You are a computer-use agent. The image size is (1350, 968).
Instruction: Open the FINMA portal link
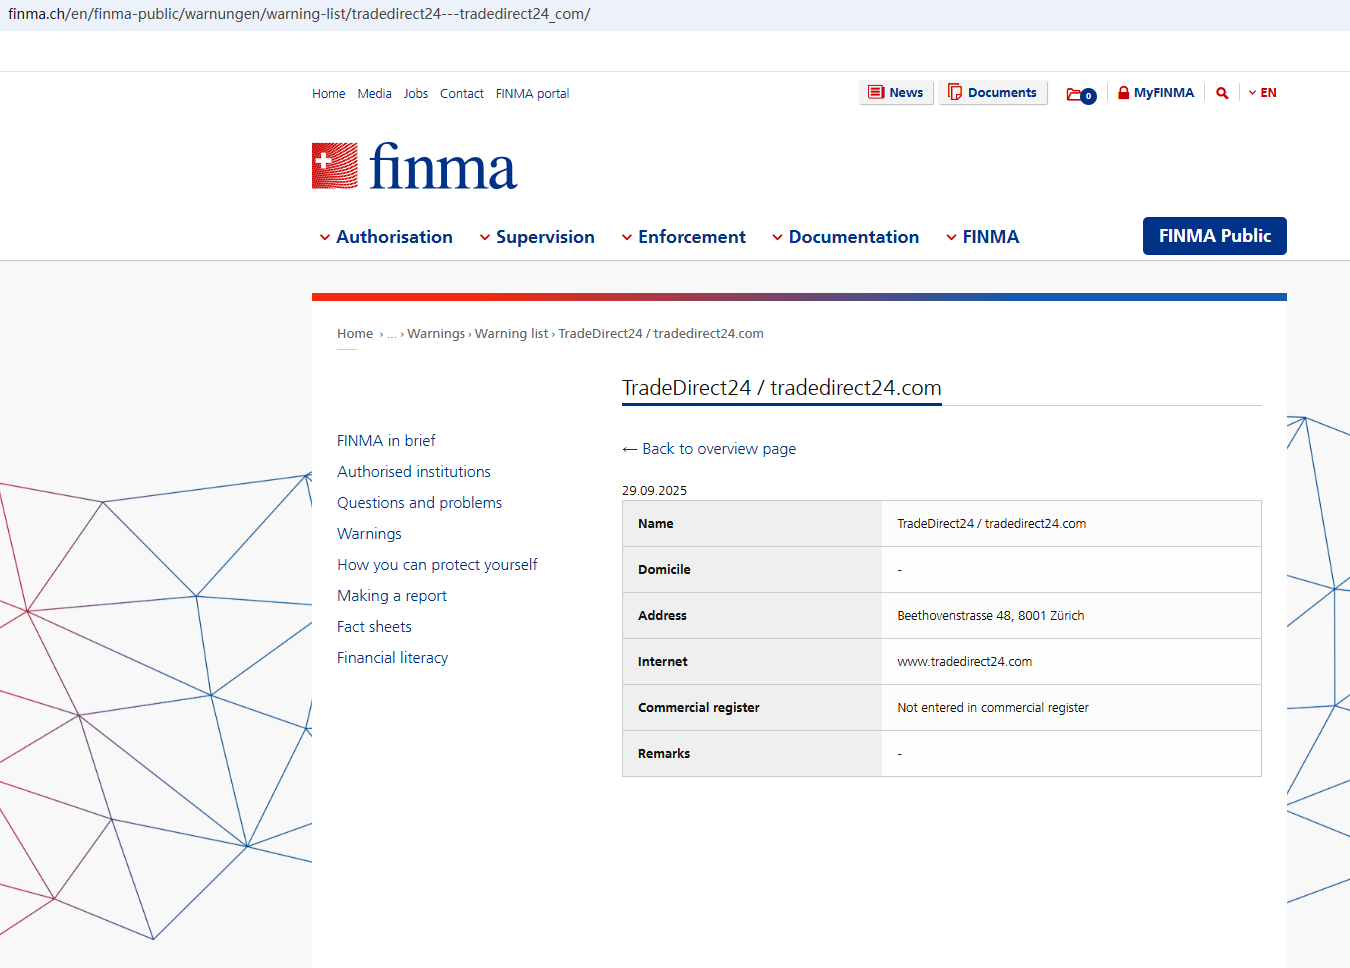[x=533, y=94]
